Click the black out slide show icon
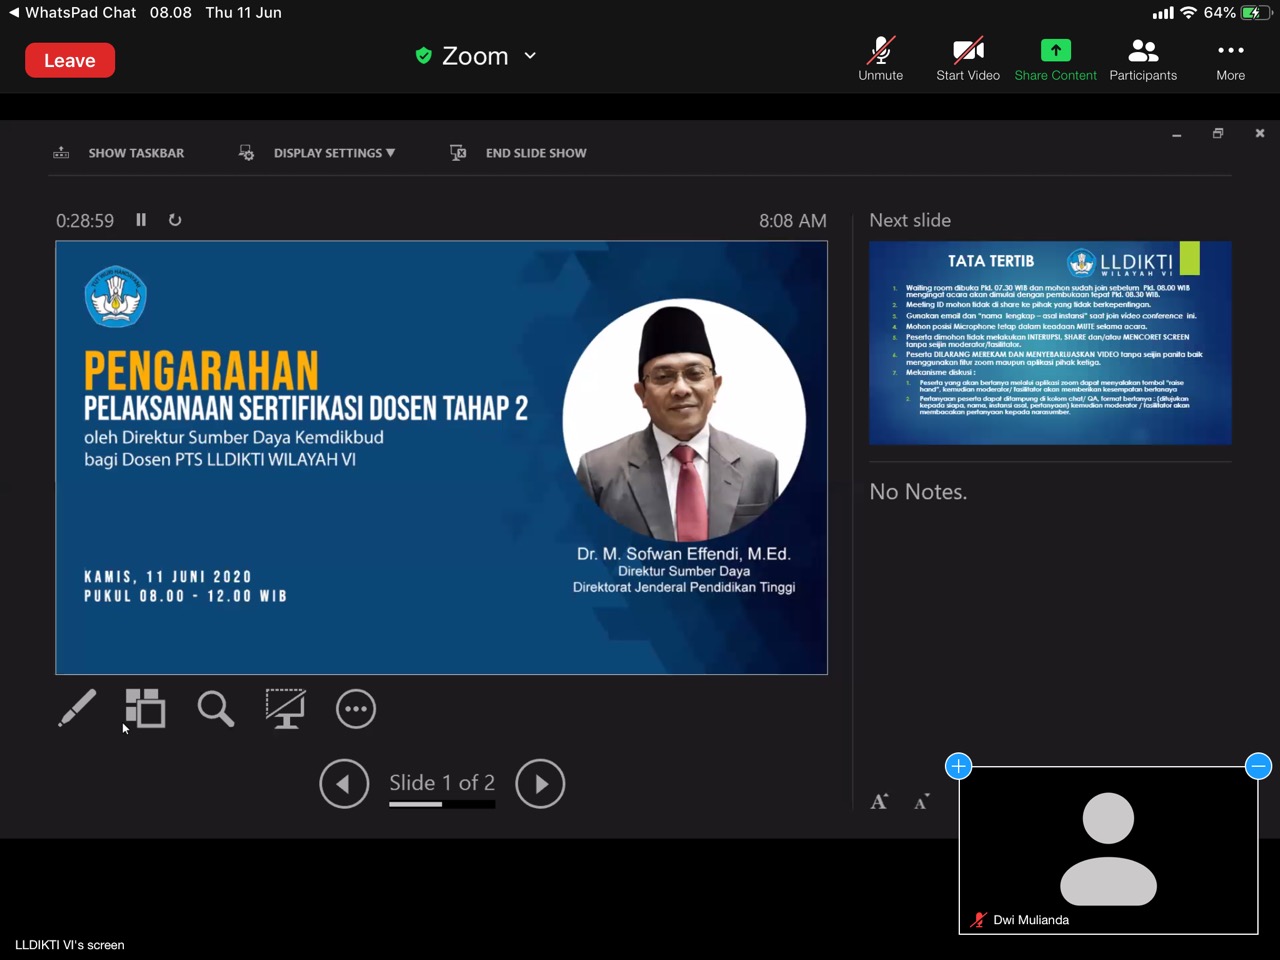Screen dimensions: 1280x960 (x=285, y=709)
